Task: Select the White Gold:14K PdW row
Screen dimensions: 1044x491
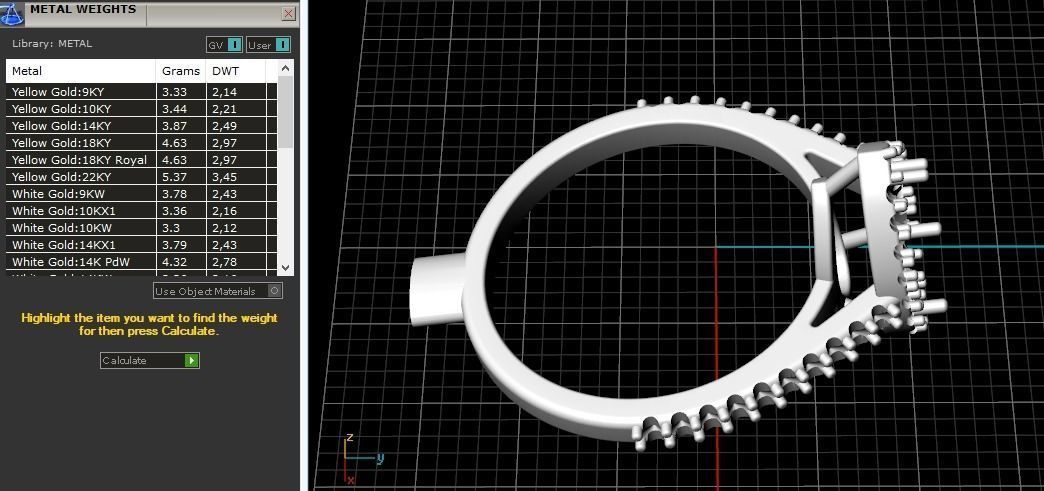Action: pyautogui.click(x=141, y=262)
